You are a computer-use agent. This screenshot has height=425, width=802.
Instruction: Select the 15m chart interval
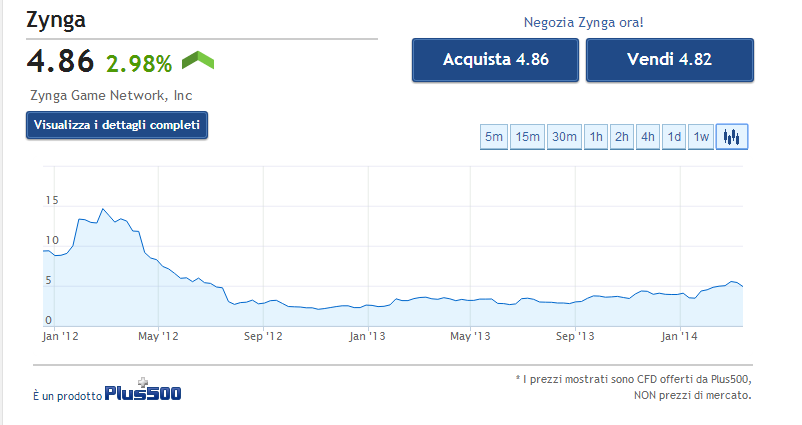pos(528,137)
